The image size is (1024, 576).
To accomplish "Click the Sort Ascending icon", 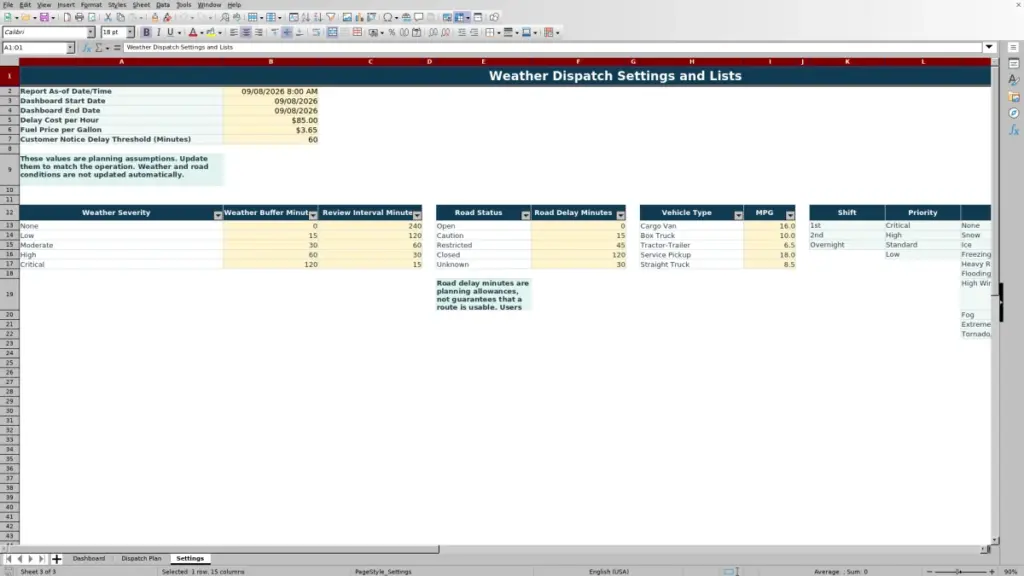I will pos(306,17).
